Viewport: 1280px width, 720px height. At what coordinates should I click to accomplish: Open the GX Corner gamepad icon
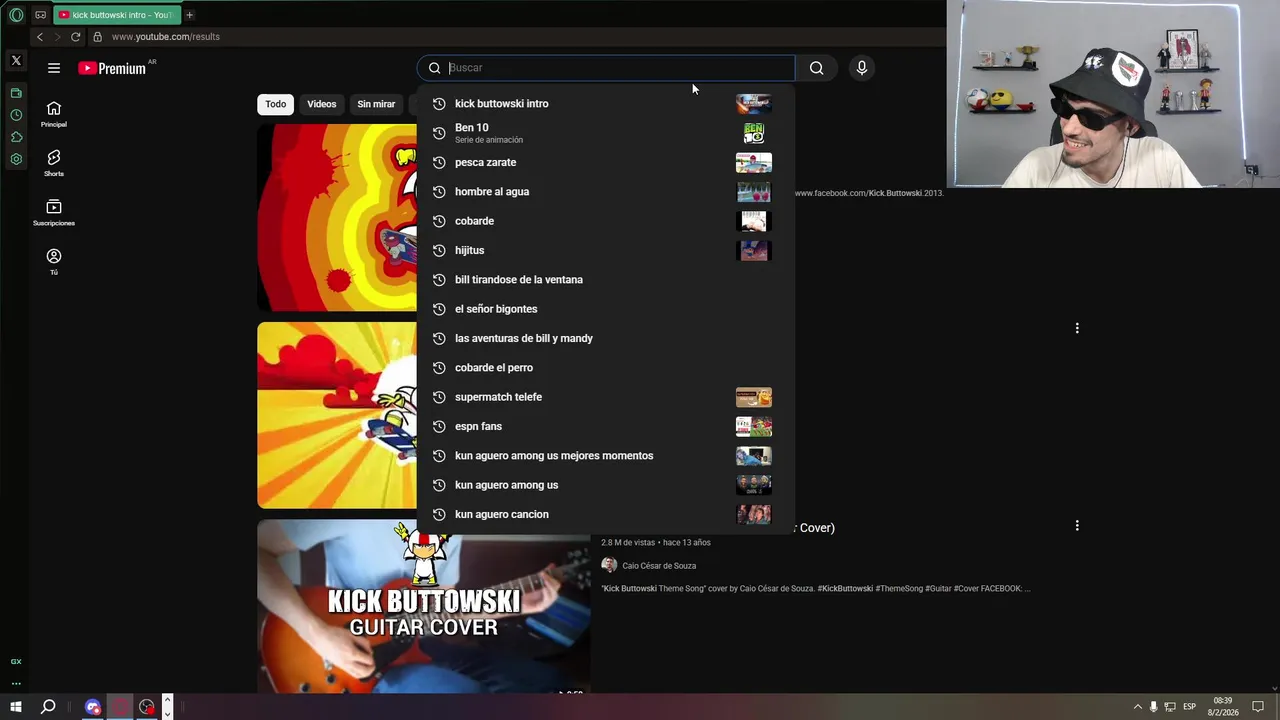[40, 15]
